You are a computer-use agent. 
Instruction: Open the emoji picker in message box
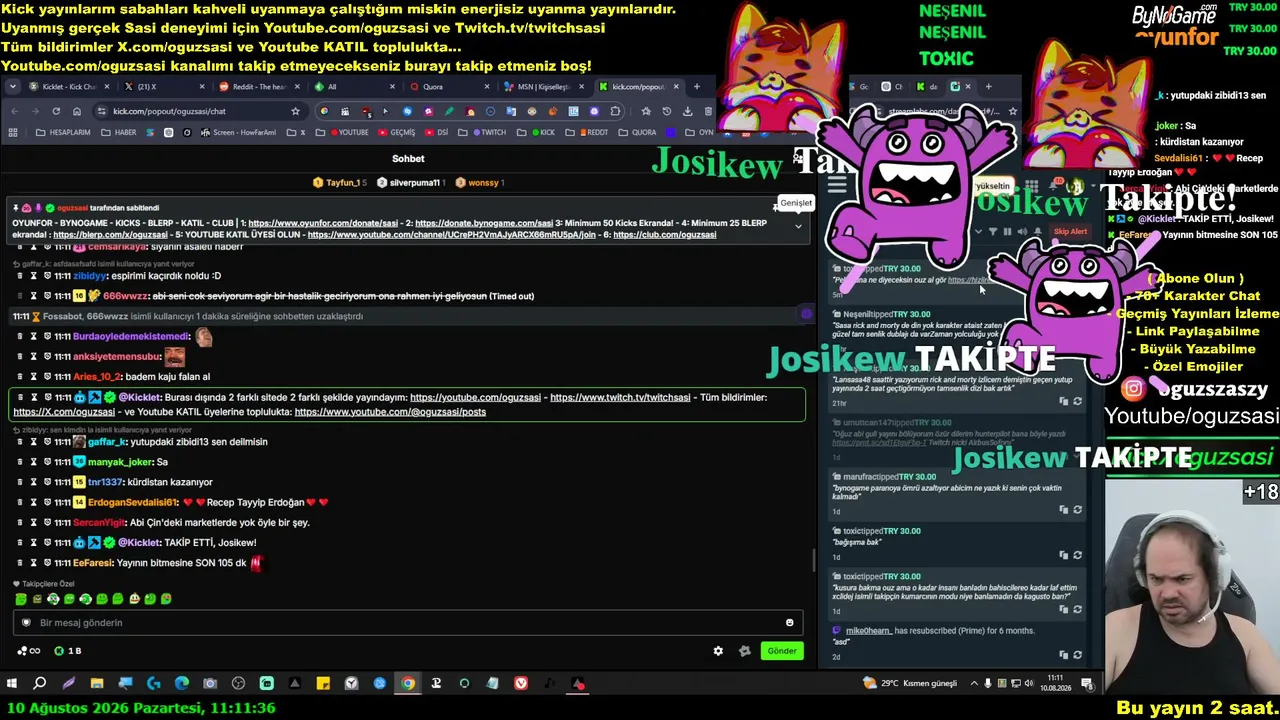790,622
